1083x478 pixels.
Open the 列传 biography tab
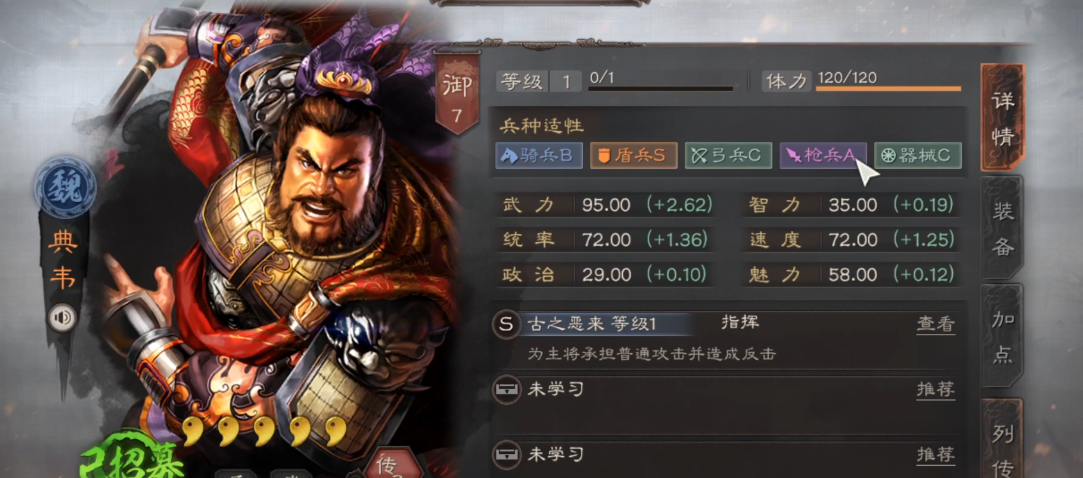(1002, 439)
